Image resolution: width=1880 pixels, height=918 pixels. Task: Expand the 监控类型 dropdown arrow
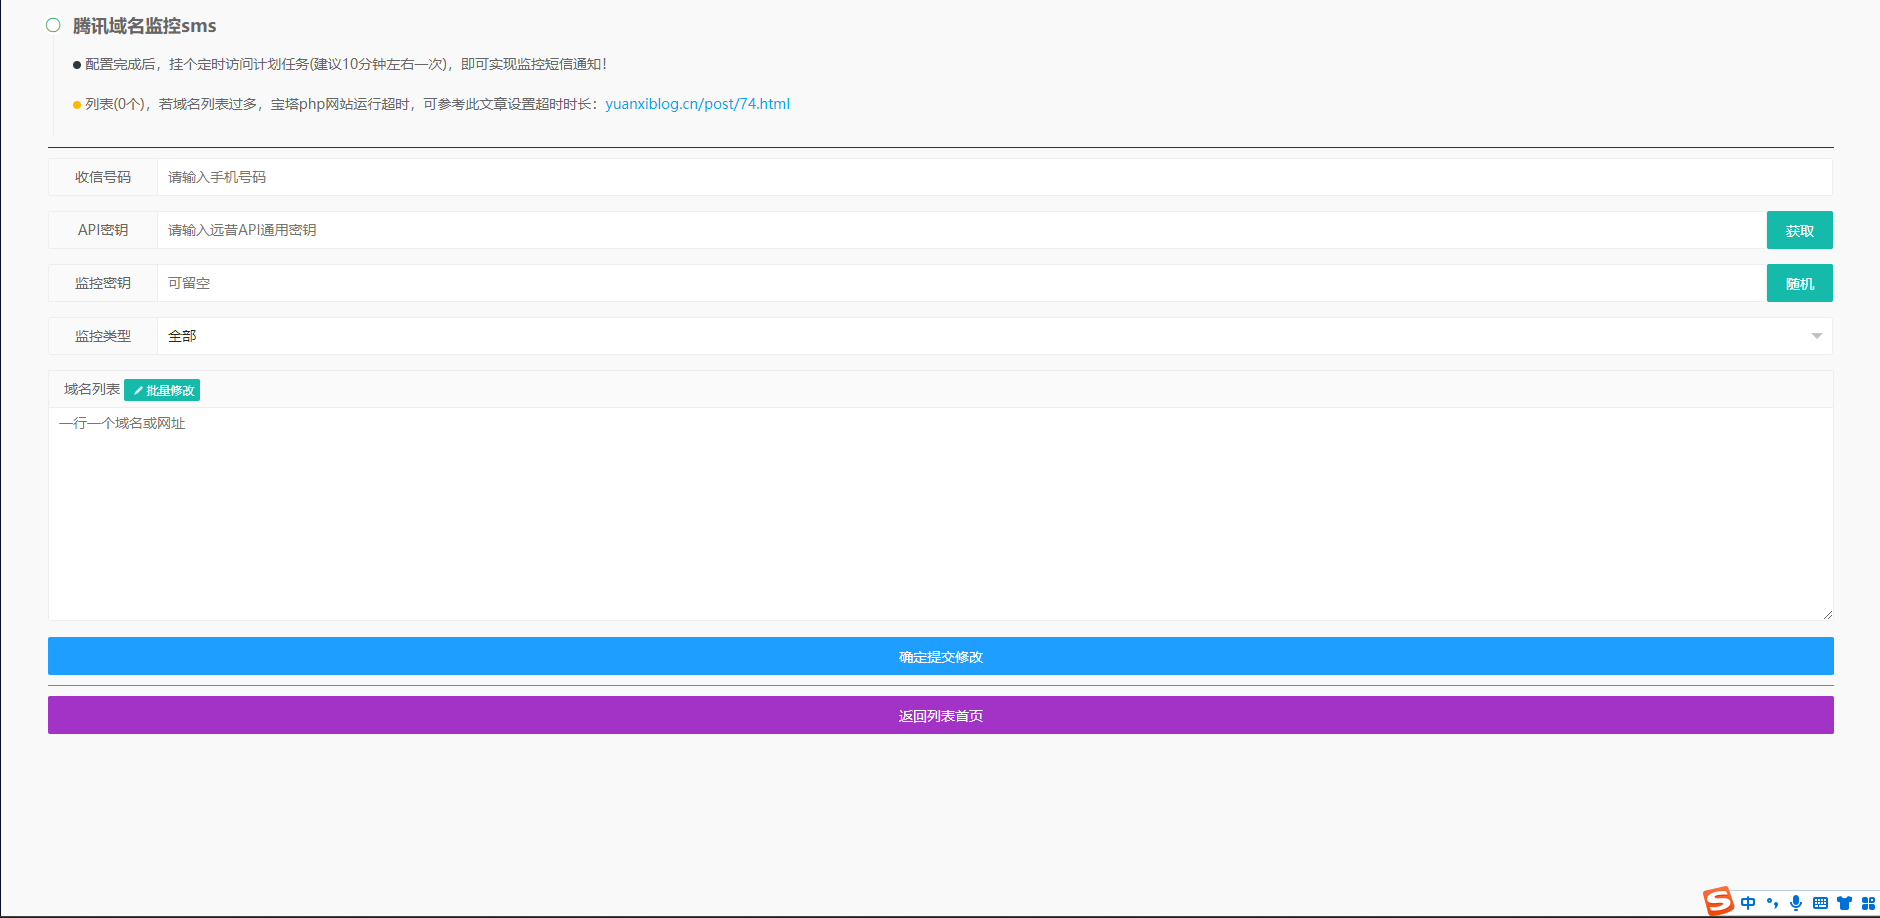(1816, 336)
